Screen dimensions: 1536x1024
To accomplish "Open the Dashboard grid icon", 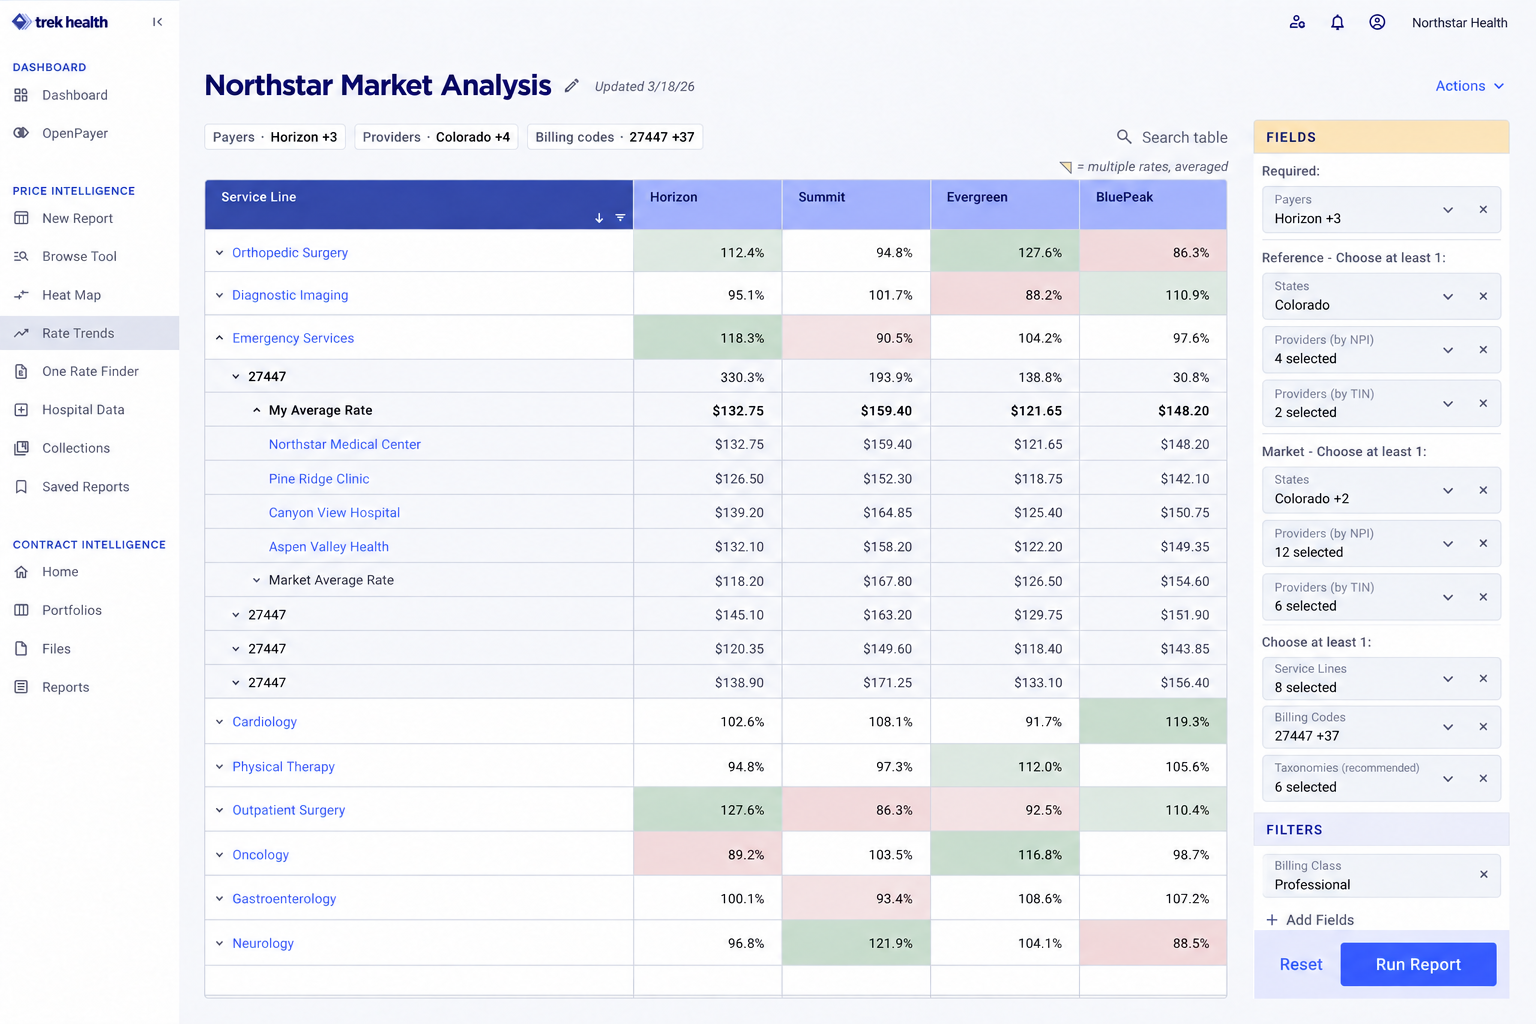I will [21, 95].
